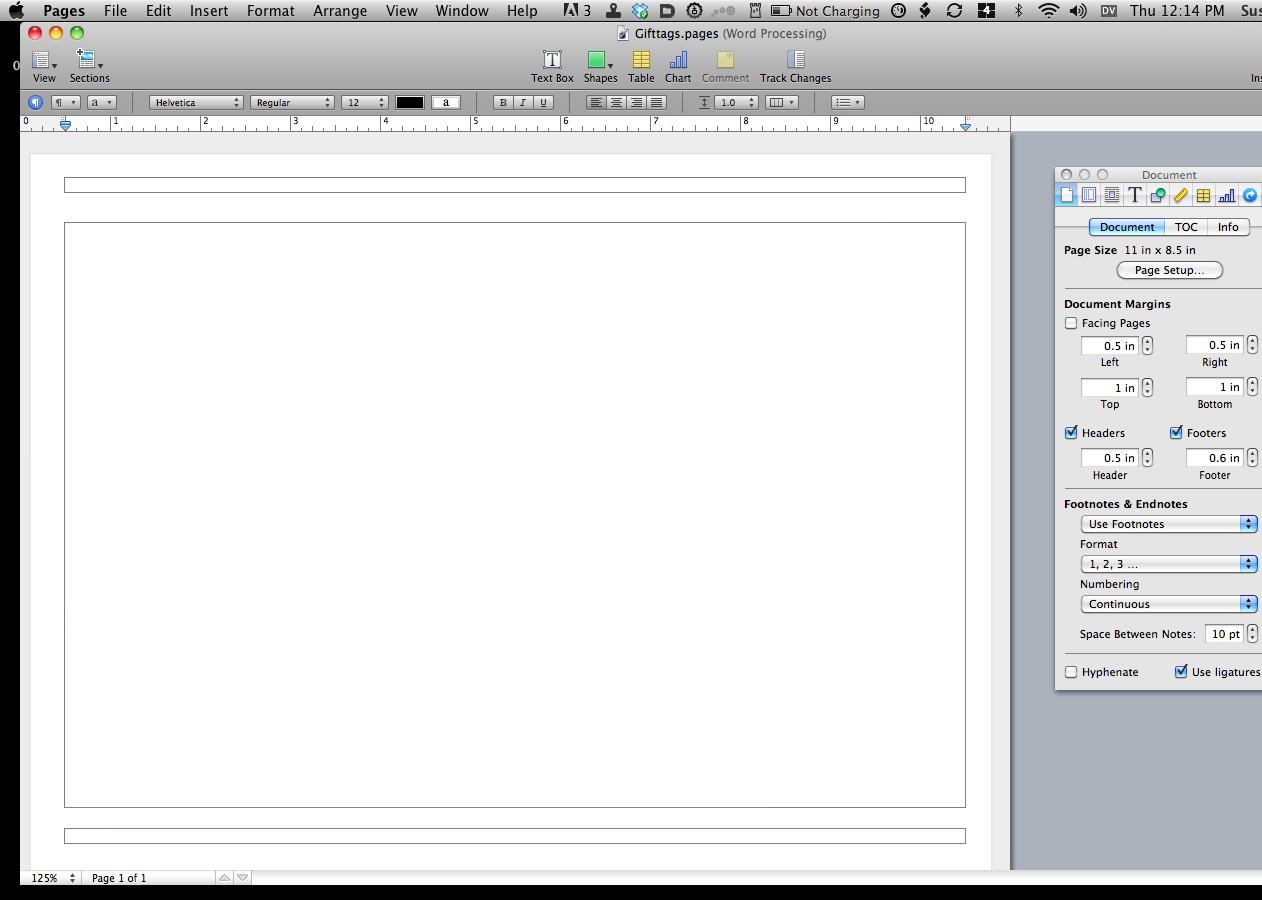Click the Wi-Fi menu bar icon
The height and width of the screenshot is (900, 1262).
pyautogui.click(x=1048, y=11)
